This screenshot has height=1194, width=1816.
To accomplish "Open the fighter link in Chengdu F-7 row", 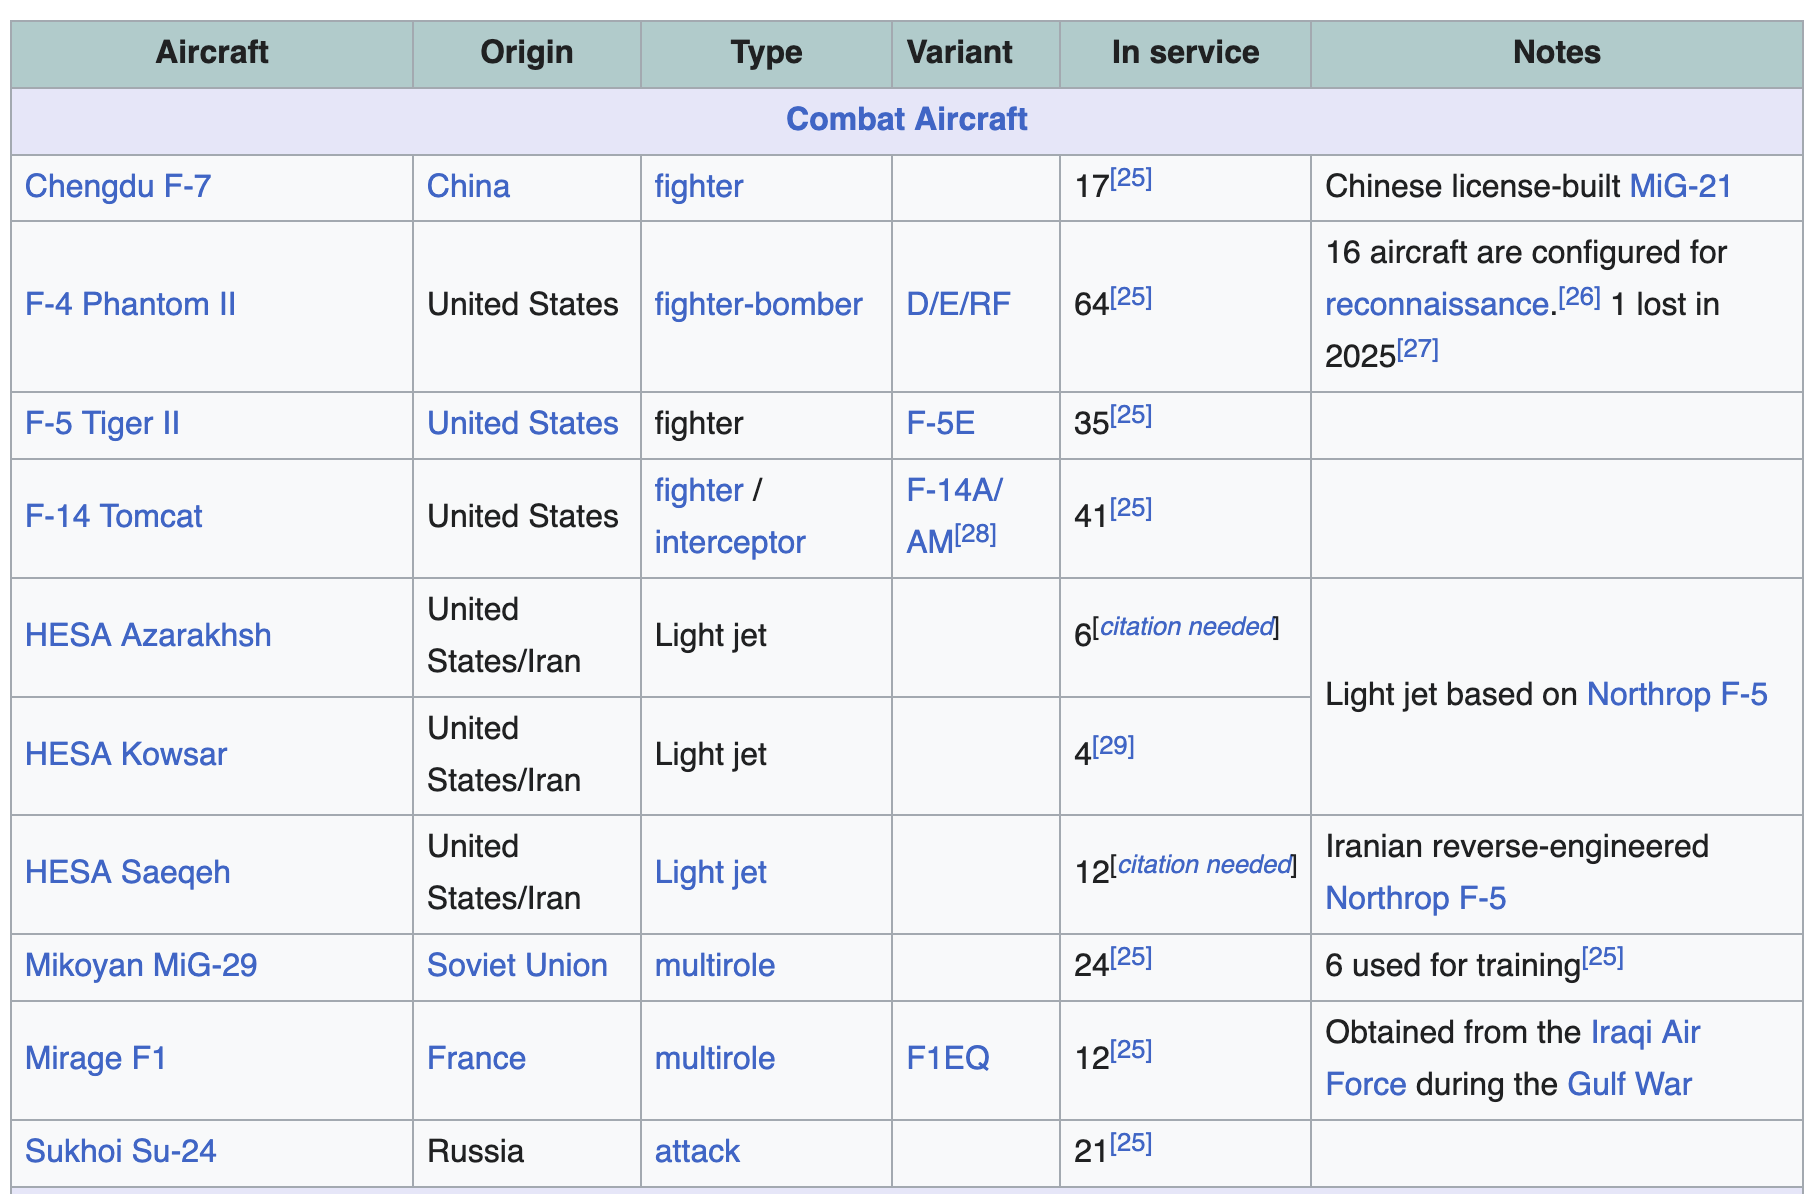I will tap(699, 186).
